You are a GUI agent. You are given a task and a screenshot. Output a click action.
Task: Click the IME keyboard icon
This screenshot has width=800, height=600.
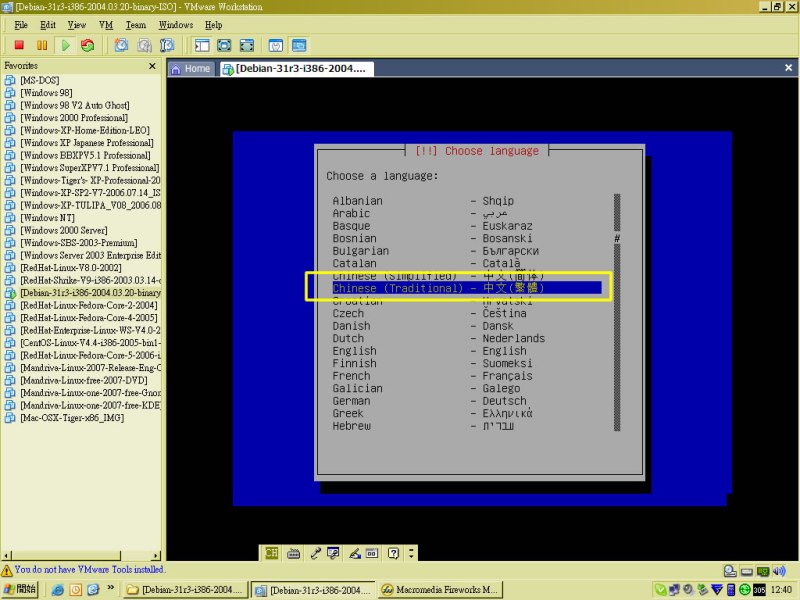coord(293,553)
